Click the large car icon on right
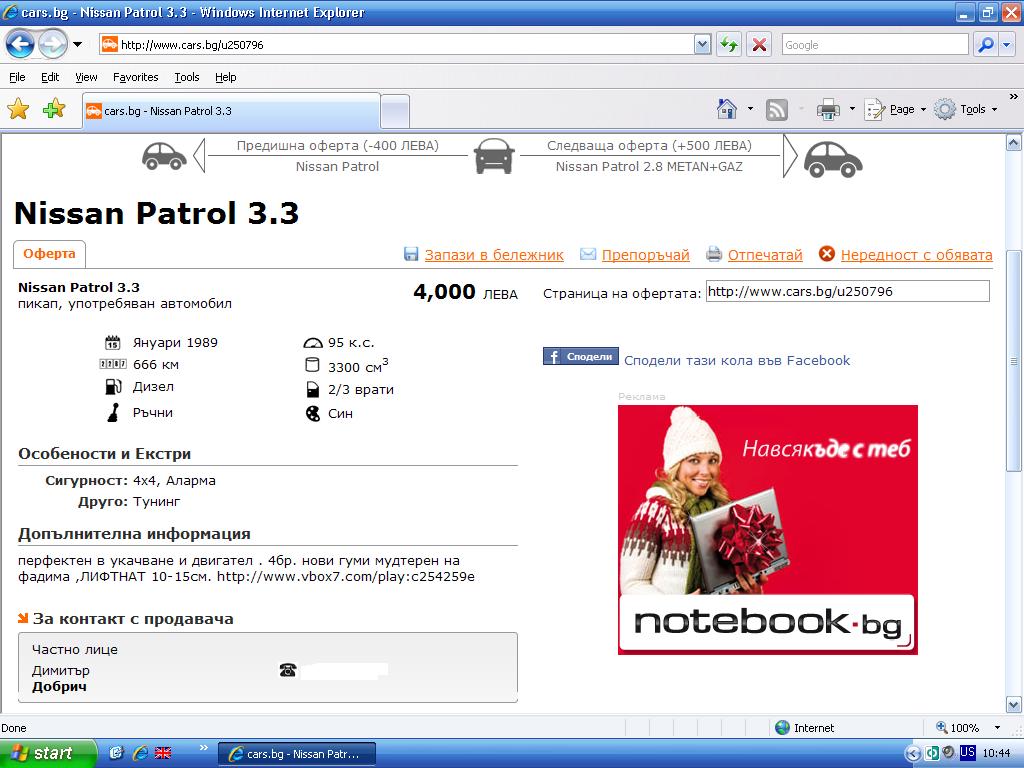Screen dimensions: 1024x768 [x=833, y=159]
